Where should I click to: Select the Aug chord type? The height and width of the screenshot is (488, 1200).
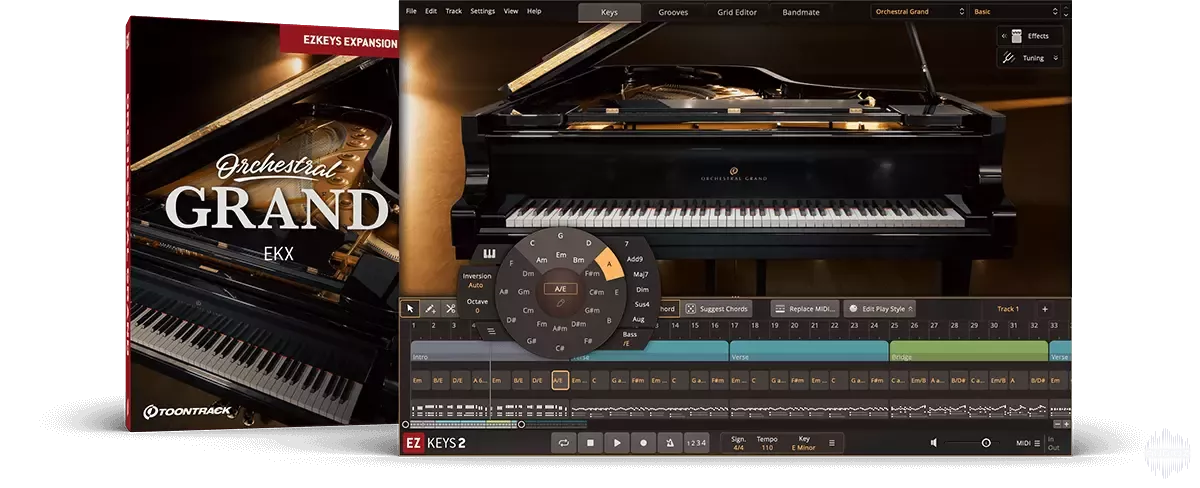[x=638, y=318]
